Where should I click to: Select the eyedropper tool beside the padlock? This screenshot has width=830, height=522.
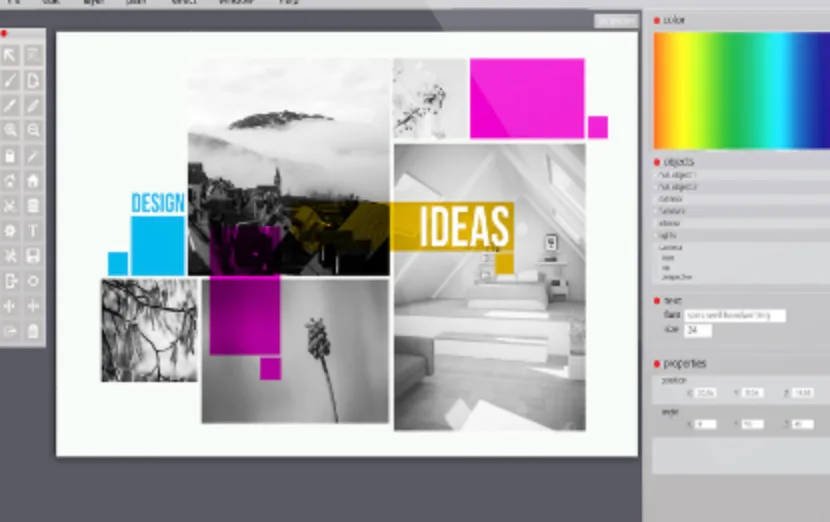[x=33, y=156]
